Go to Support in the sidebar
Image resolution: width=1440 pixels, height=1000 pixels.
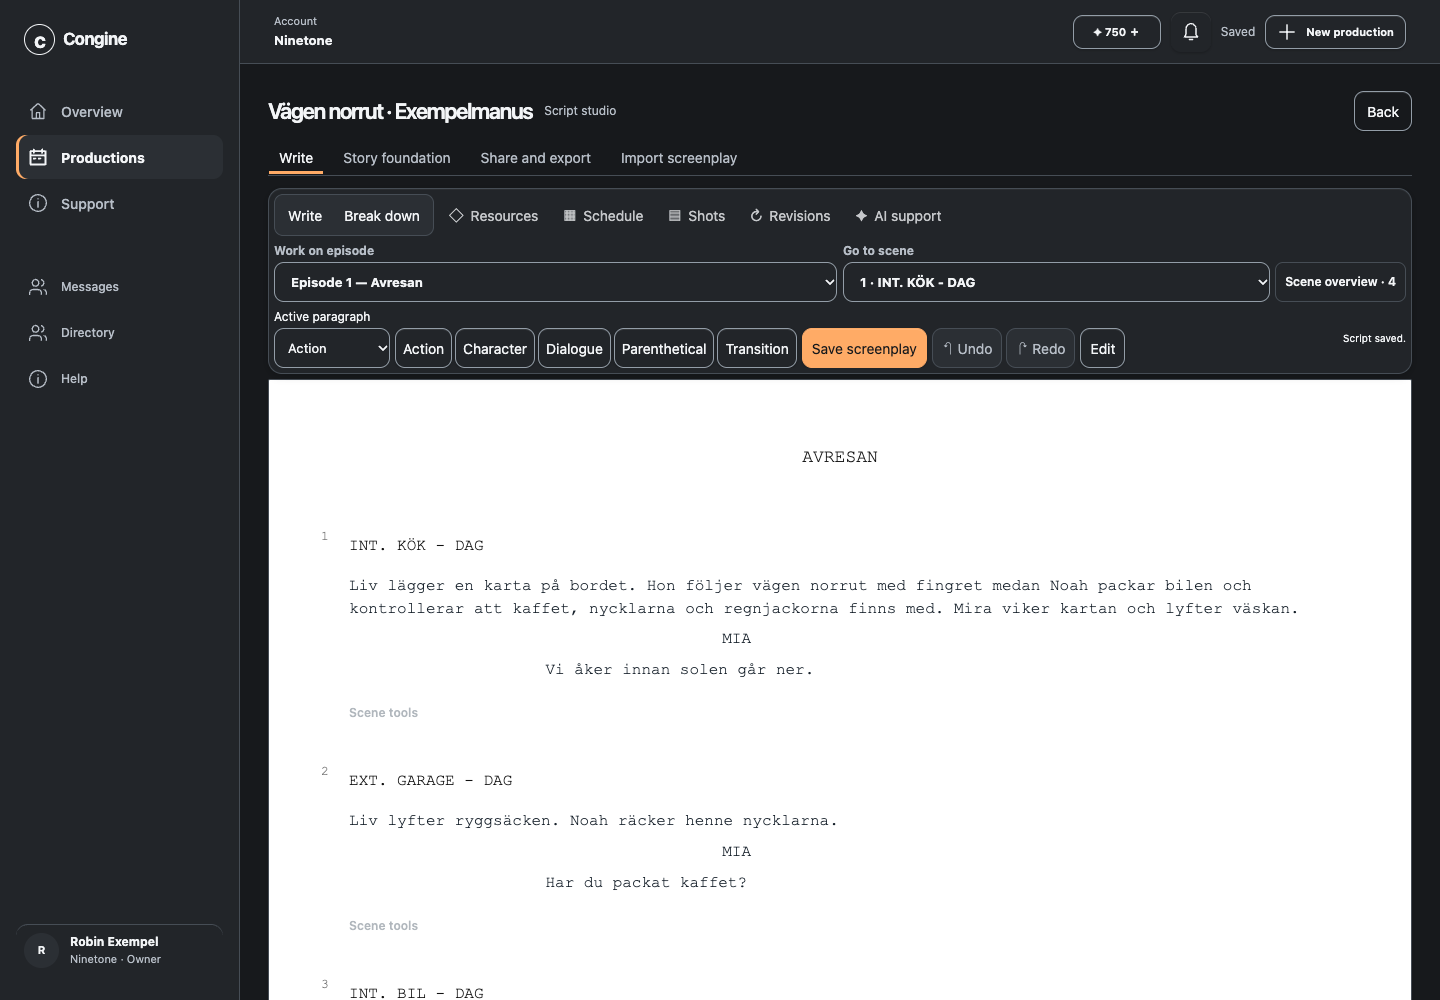point(119,204)
